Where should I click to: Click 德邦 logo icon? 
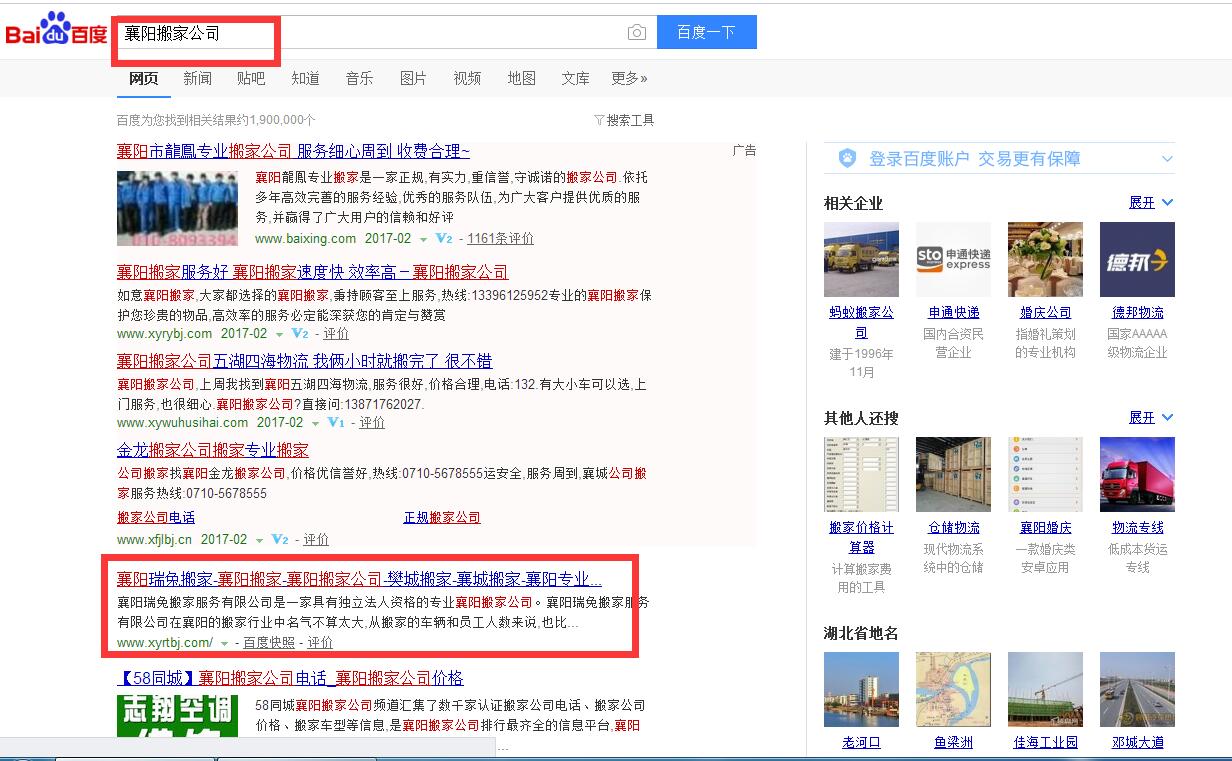coord(1137,260)
